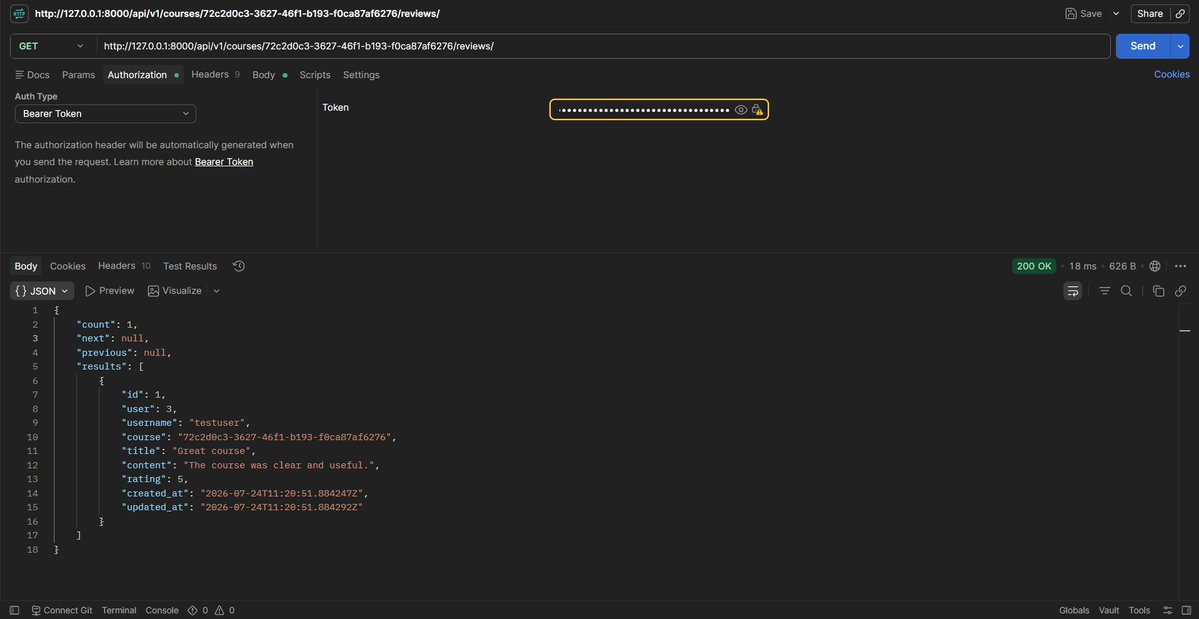Click the updated_at timestamp value

281,507
